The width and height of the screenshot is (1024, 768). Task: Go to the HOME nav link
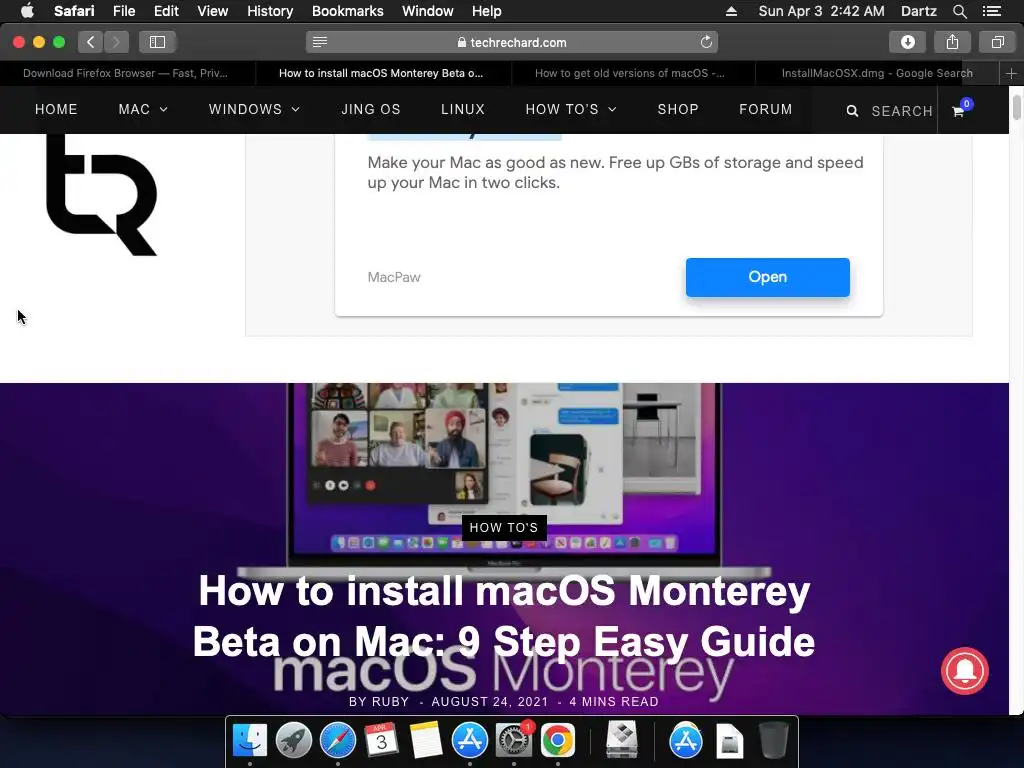point(56,110)
